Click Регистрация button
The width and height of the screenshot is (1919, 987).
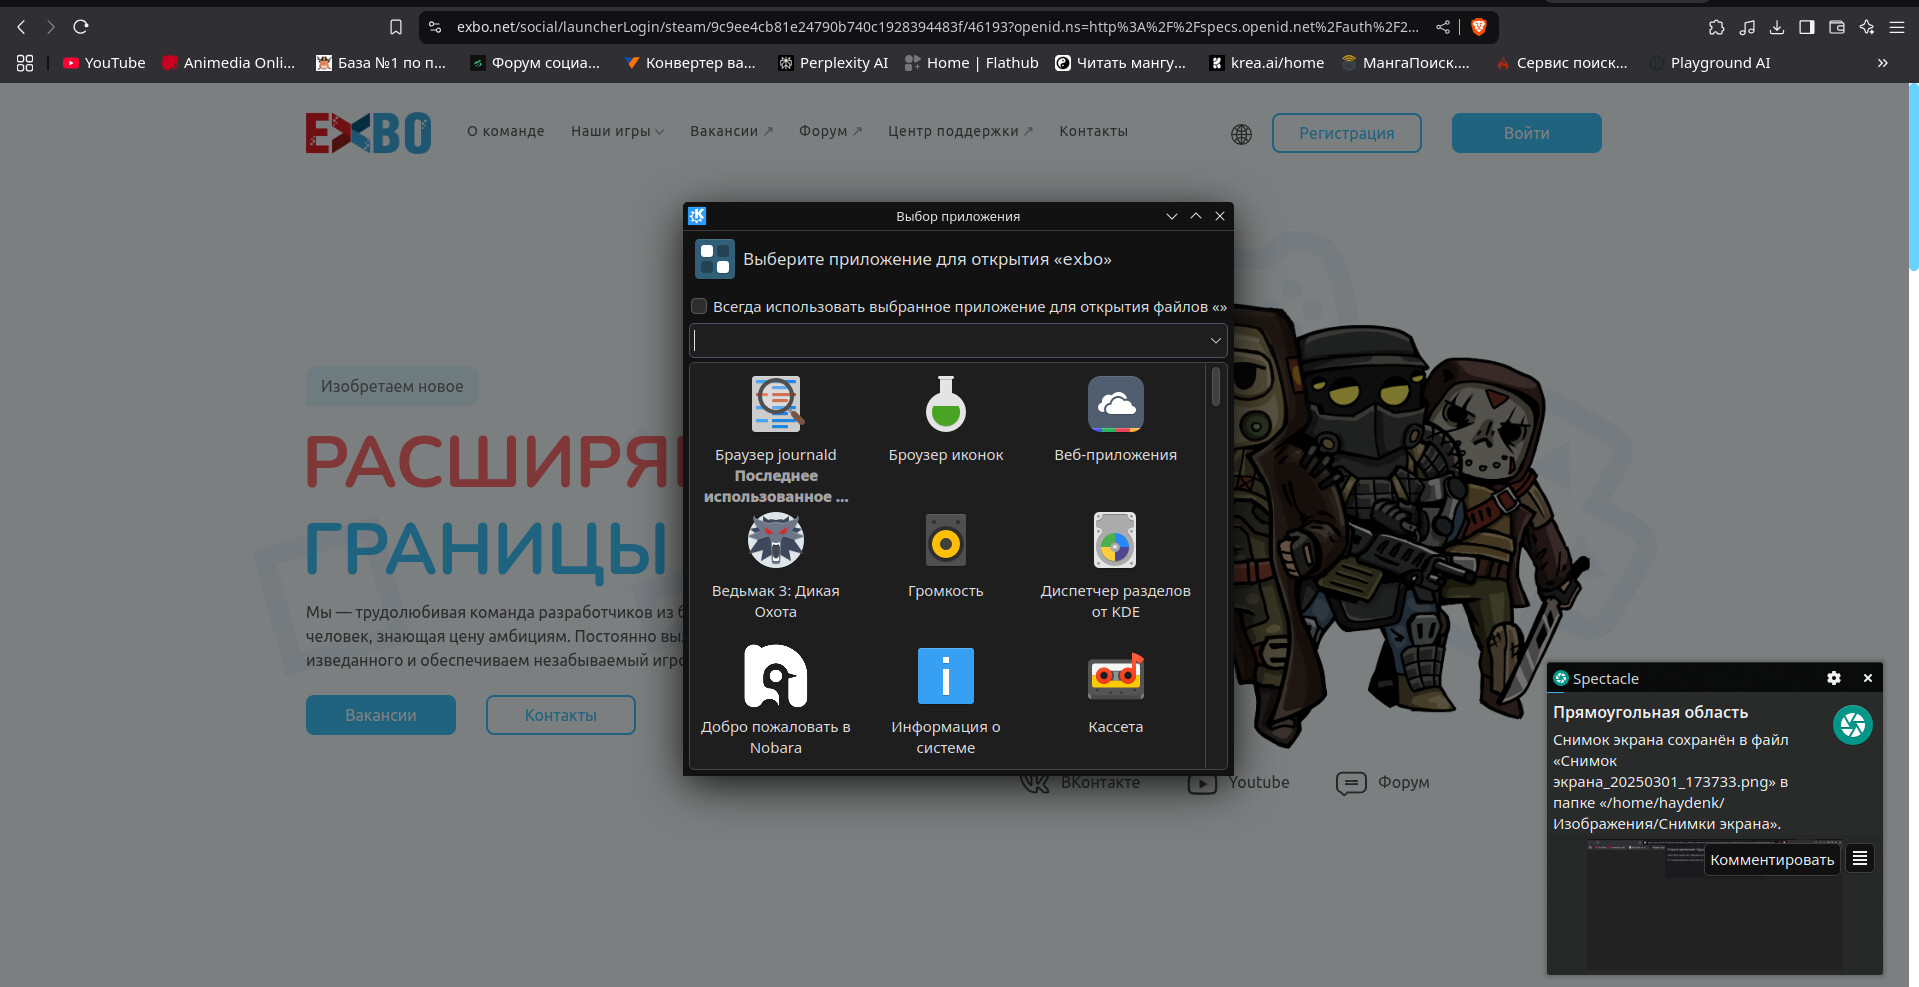1346,133
